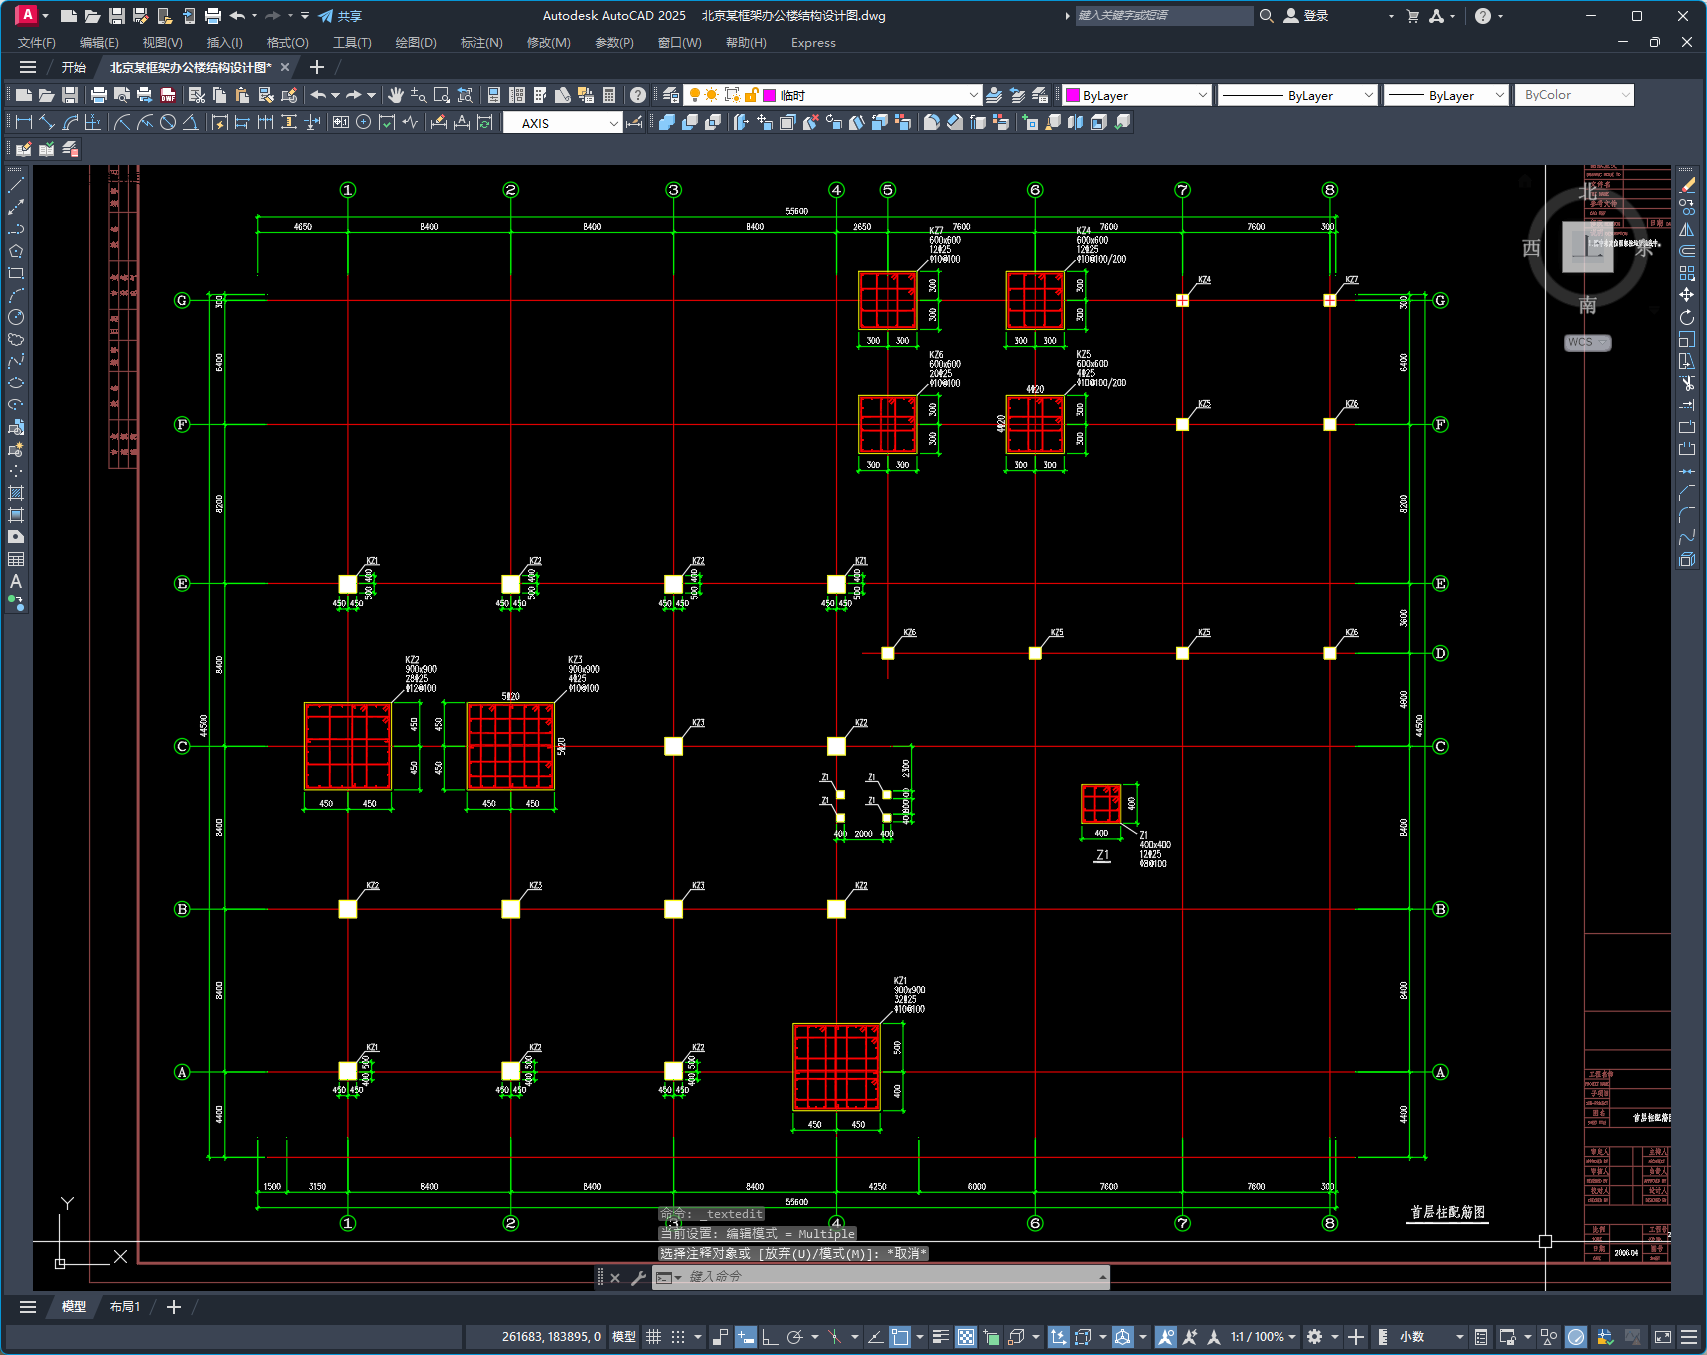Toggle clean screen in status bar
This screenshot has width=1707, height=1355.
1663,1337
